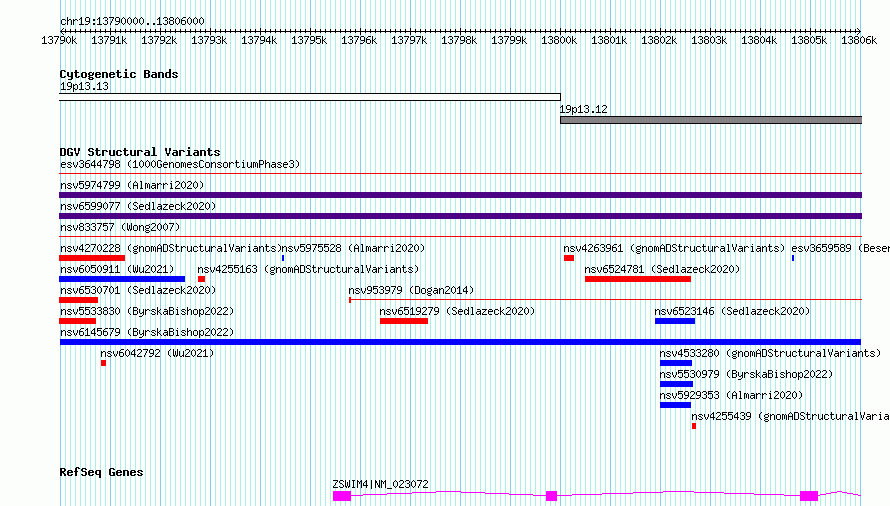Open the ZSWIM4|NM_023072 gene label
Image resolution: width=890 pixels, height=506 pixels.
click(x=380, y=484)
